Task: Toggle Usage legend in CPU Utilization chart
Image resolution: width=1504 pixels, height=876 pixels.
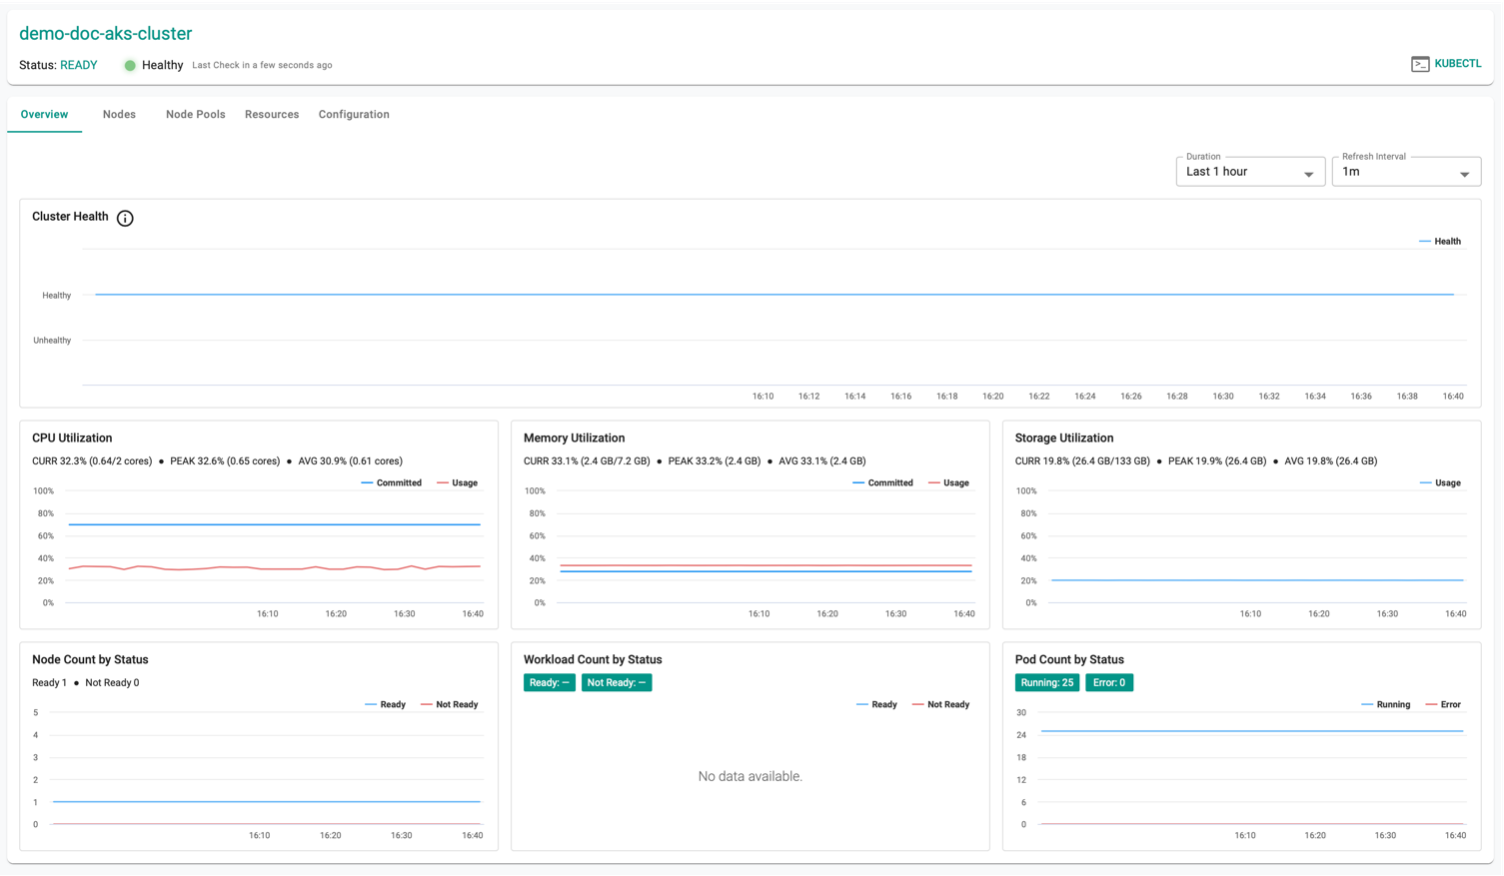Action: pos(457,483)
